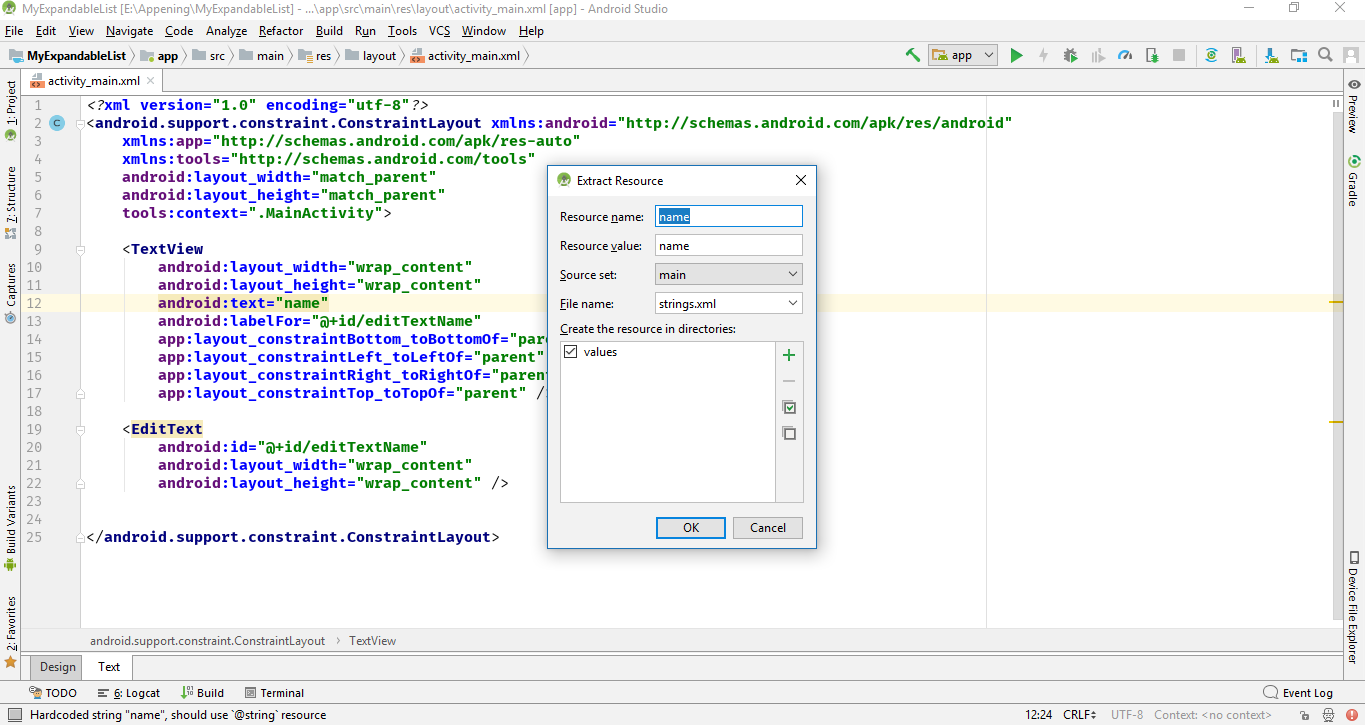Uncheck the values directory checkbox
1365x725 pixels.
click(x=570, y=351)
